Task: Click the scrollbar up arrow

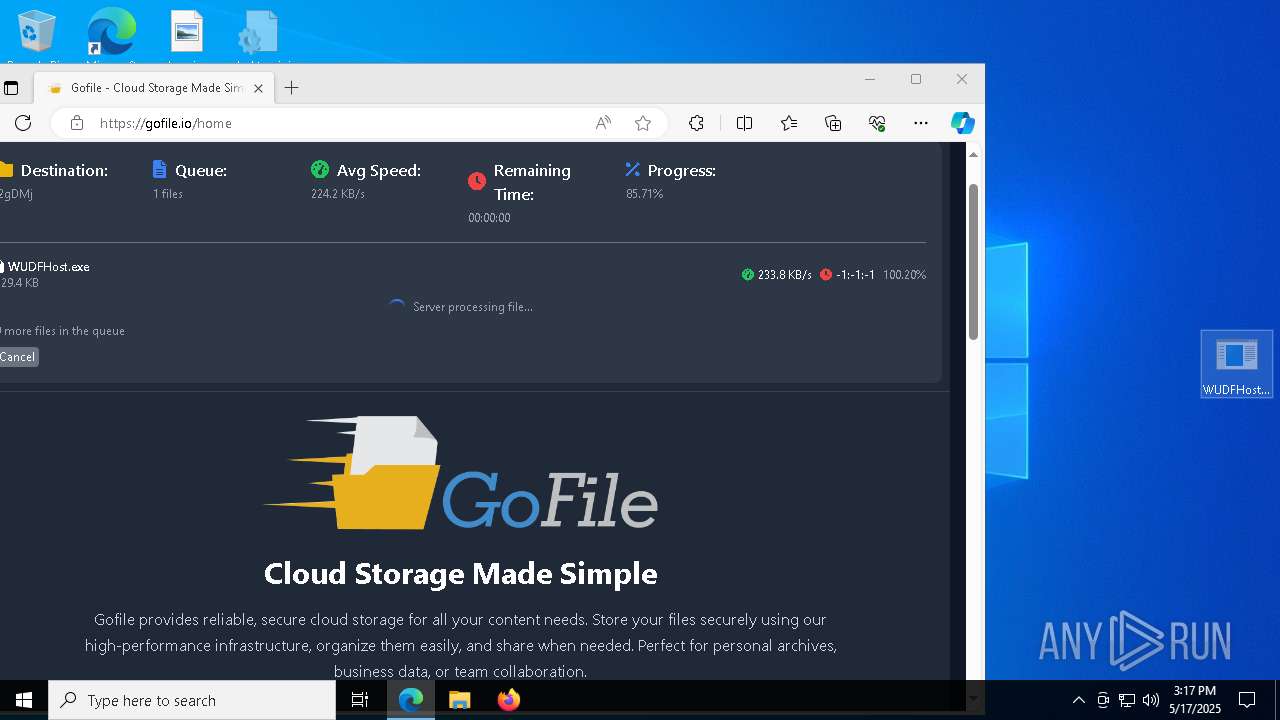Action: tap(973, 154)
